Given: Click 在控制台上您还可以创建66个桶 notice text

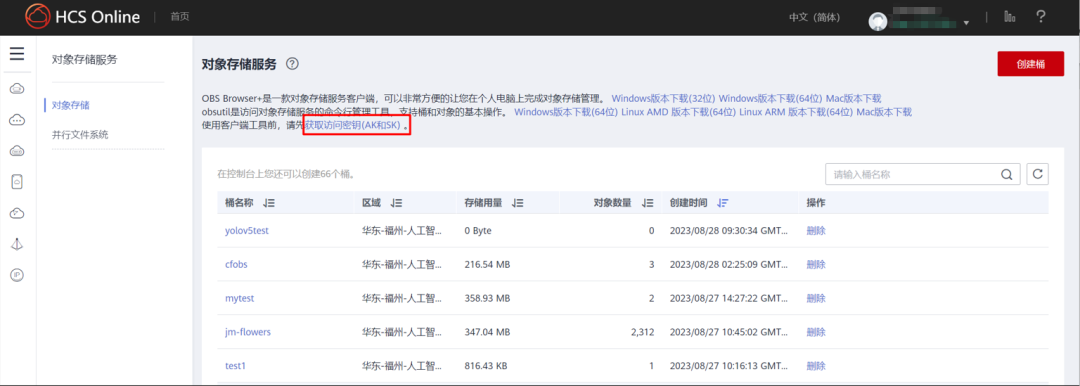Looking at the screenshot, I should pyautogui.click(x=287, y=174).
